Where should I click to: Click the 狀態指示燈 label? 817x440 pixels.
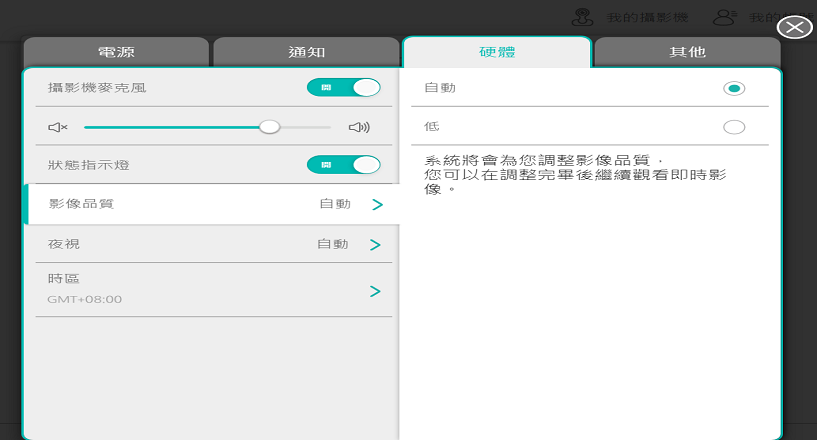[x=89, y=165]
